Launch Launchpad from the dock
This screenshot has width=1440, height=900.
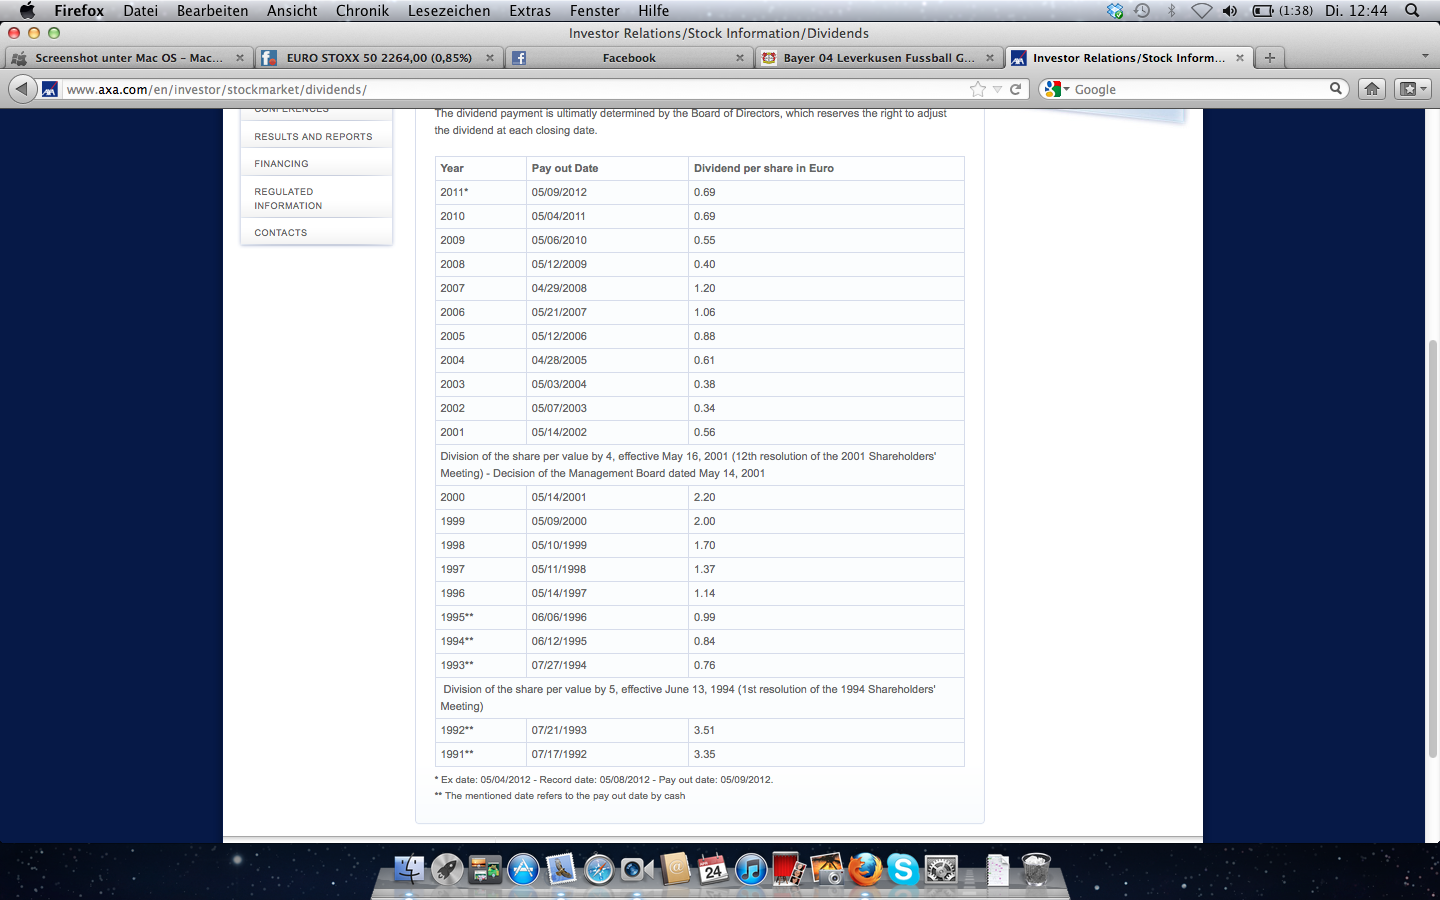[446, 868]
